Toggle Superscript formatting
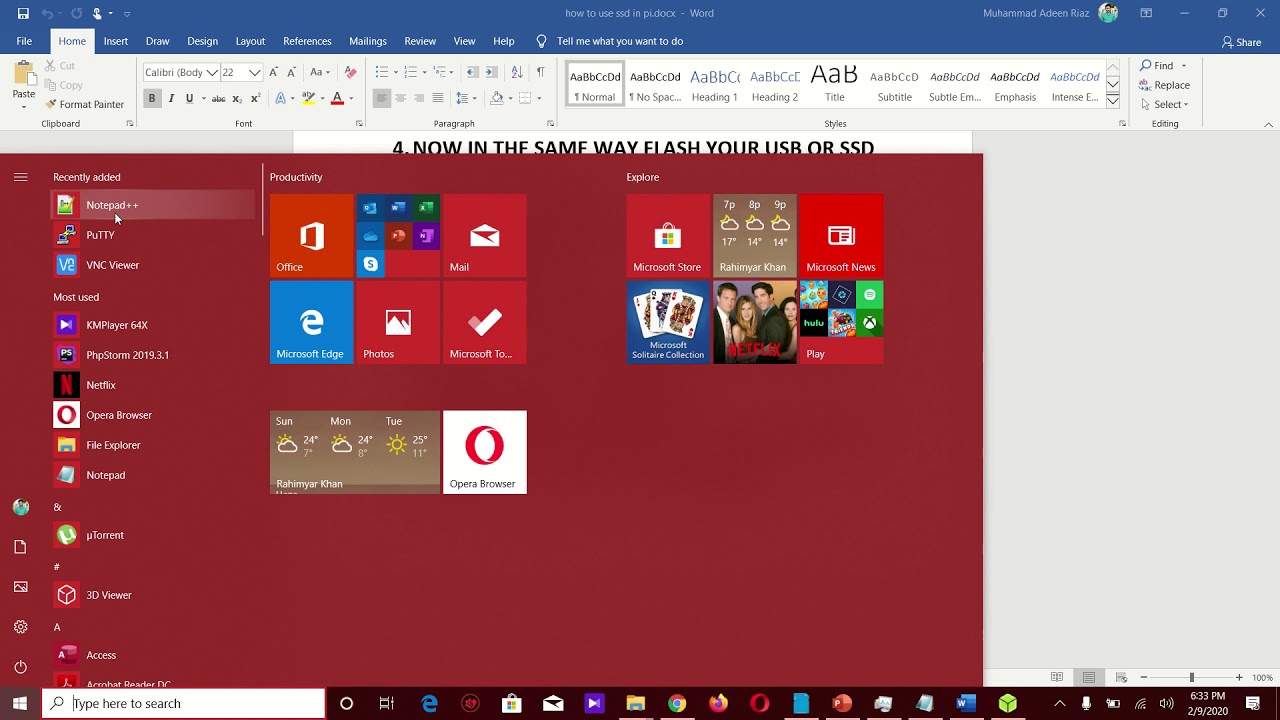This screenshot has width=1280, height=720. point(256,98)
